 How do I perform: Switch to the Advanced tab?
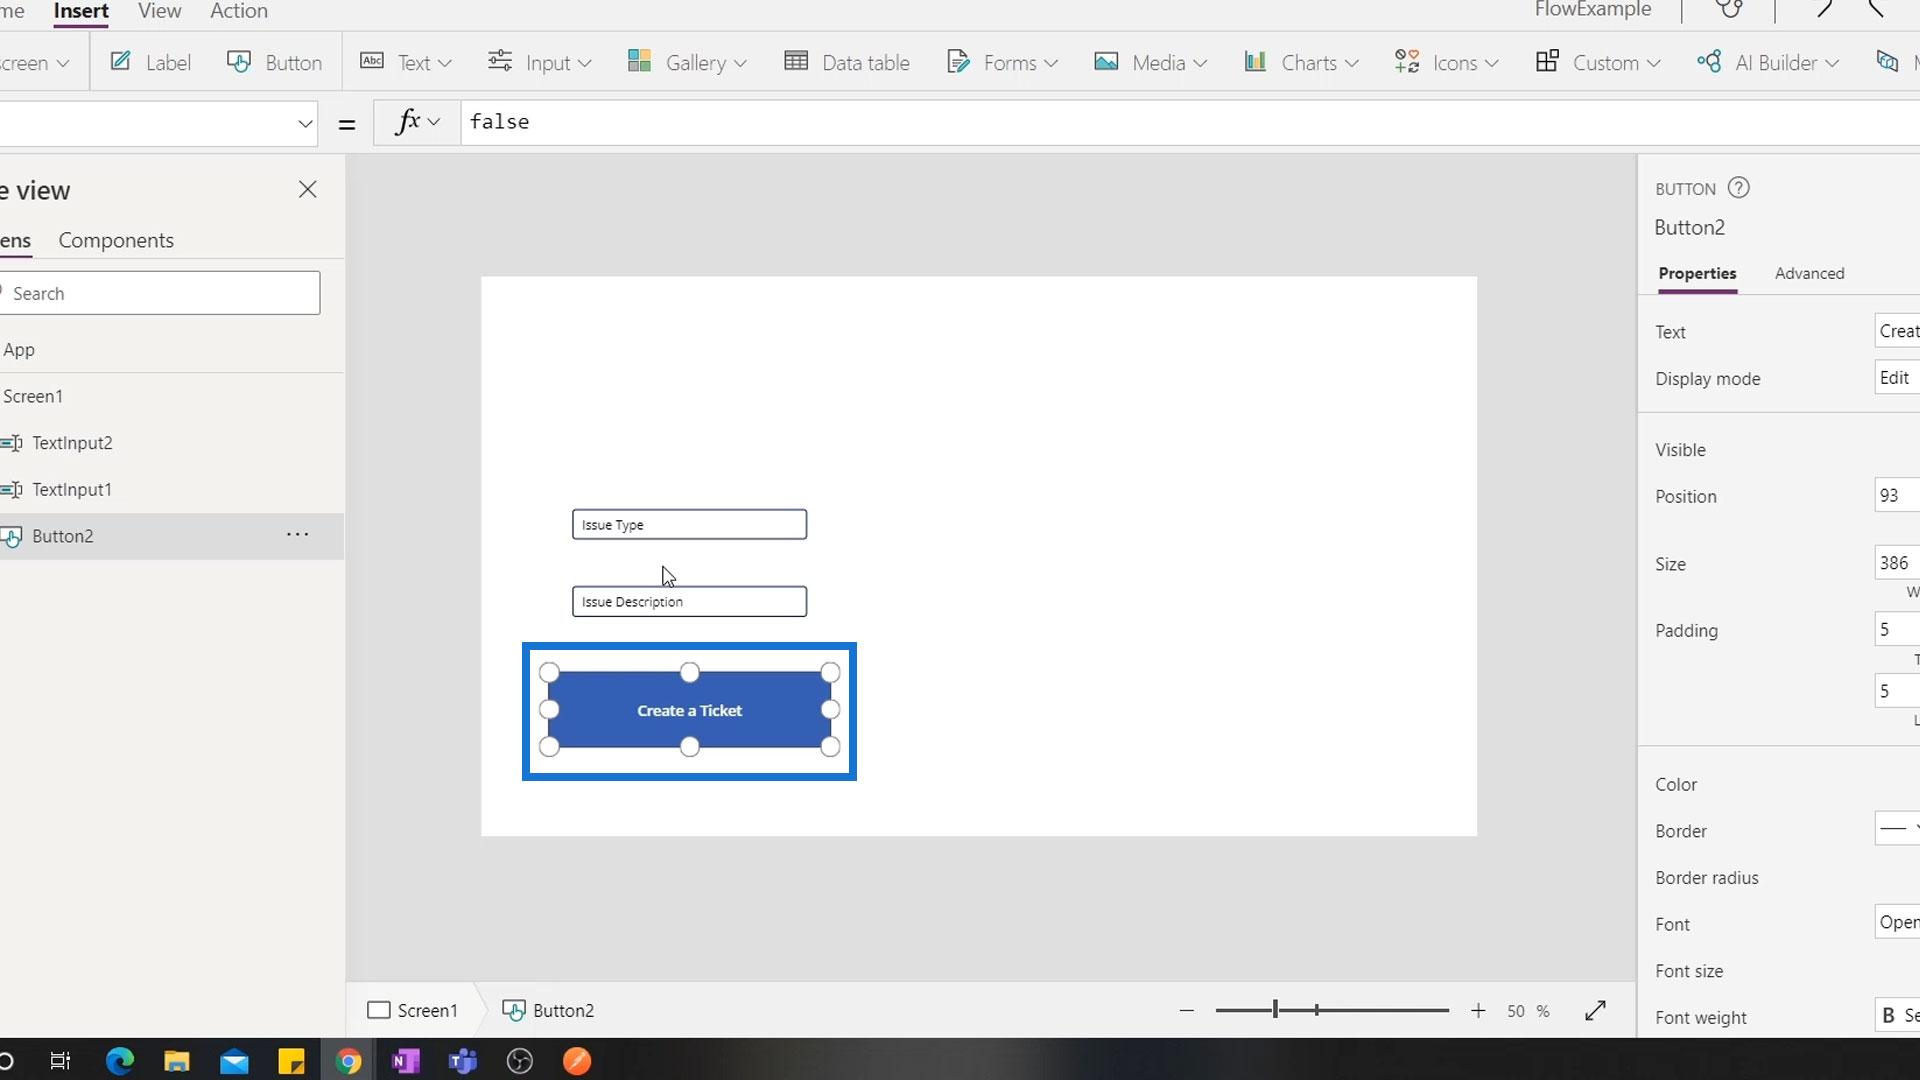coord(1809,273)
